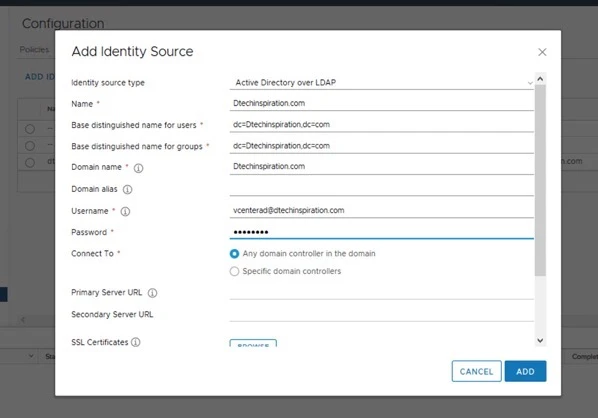The width and height of the screenshot is (598, 418).
Task: Focus the Password input field
Action: 381,232
